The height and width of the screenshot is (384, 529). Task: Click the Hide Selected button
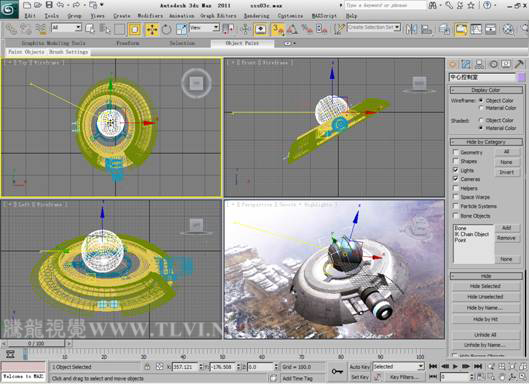(486, 286)
